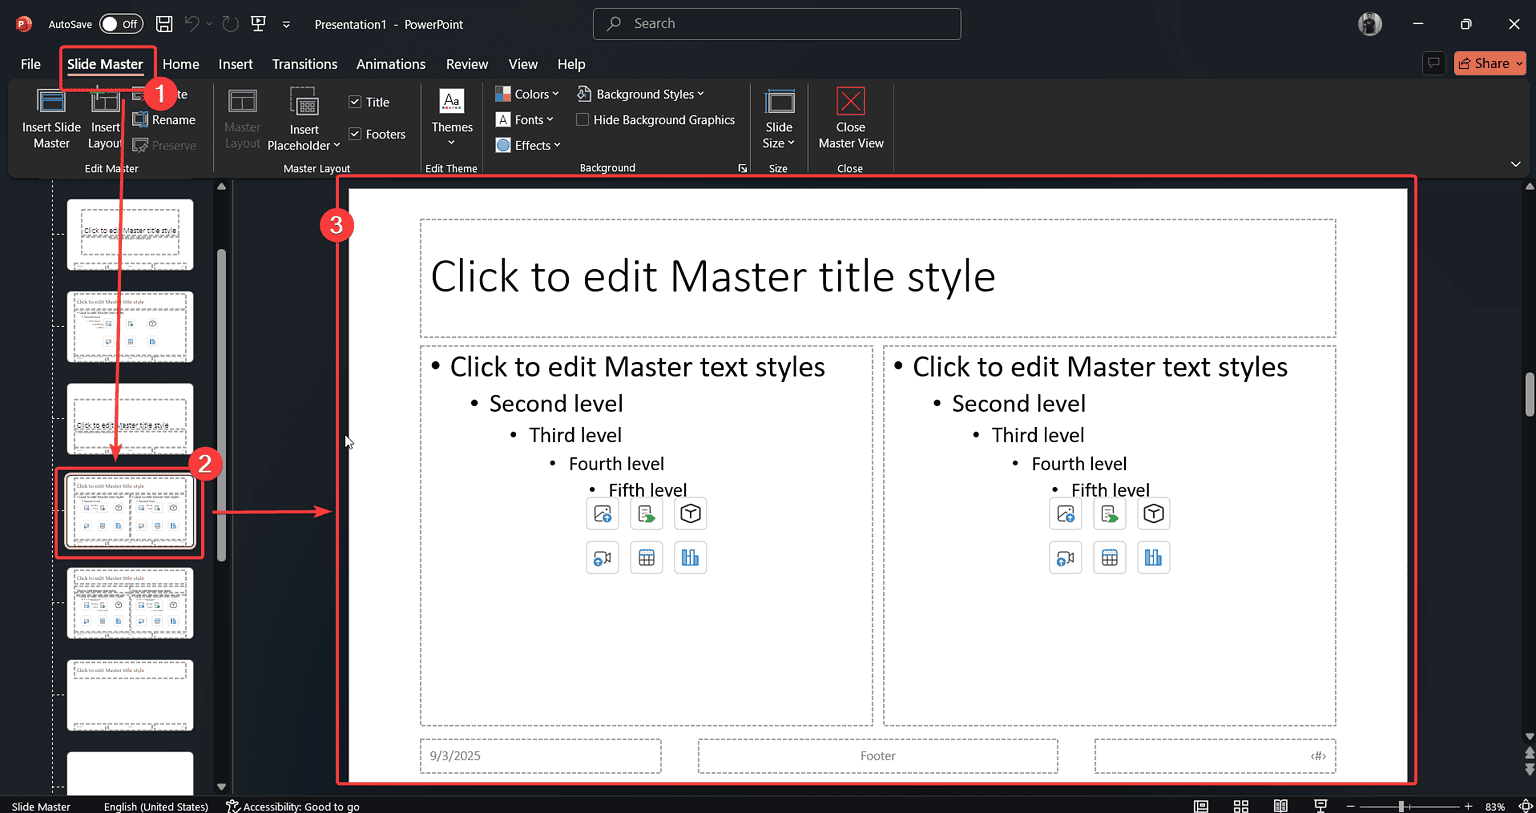Open the Background Styles dropdown
The height and width of the screenshot is (813, 1536).
coord(641,93)
